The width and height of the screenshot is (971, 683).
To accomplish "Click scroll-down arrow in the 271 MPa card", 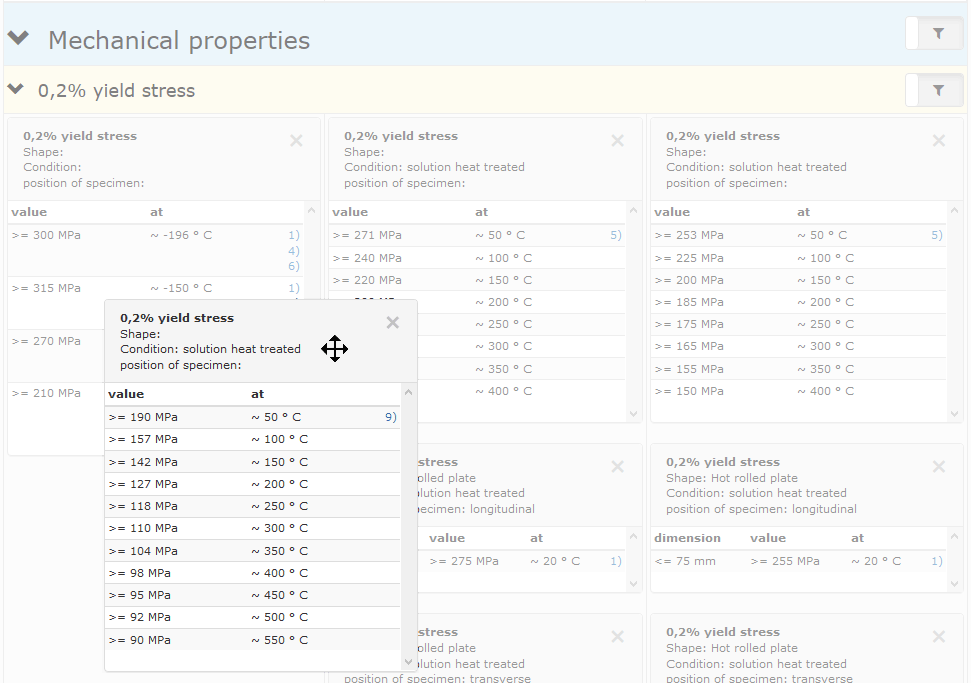I will pos(633,414).
